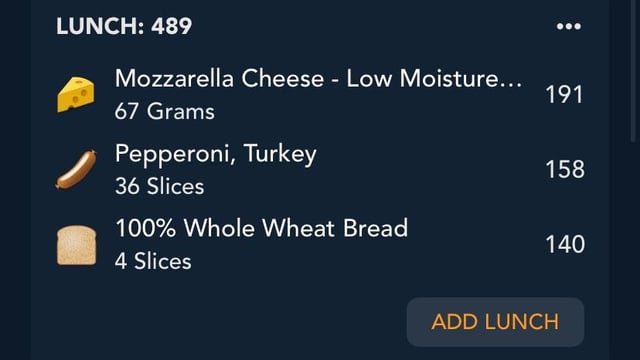Click the LUNCH: 489 header
Image resolution: width=640 pixels, height=360 pixels.
click(x=124, y=27)
